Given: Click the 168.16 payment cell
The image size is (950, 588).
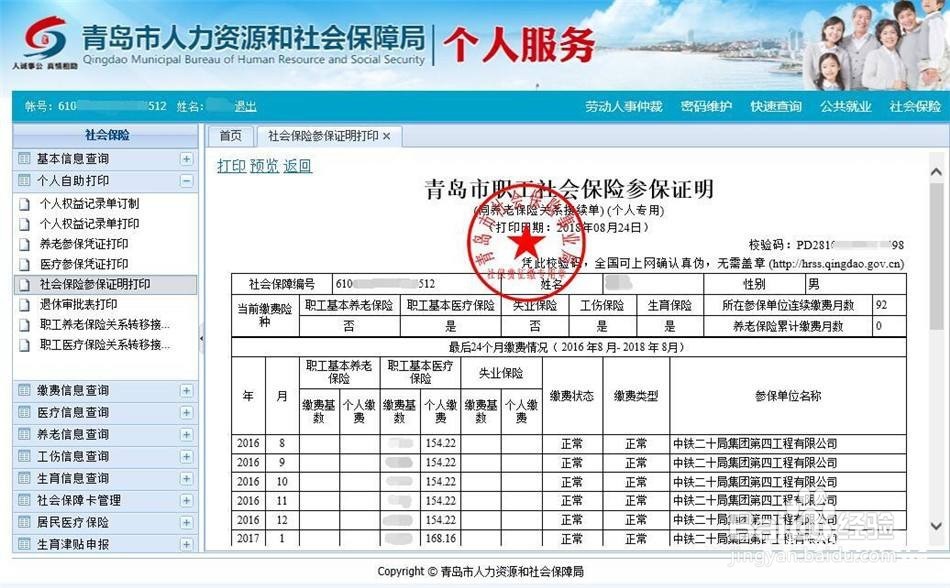Looking at the screenshot, I should 440,538.
